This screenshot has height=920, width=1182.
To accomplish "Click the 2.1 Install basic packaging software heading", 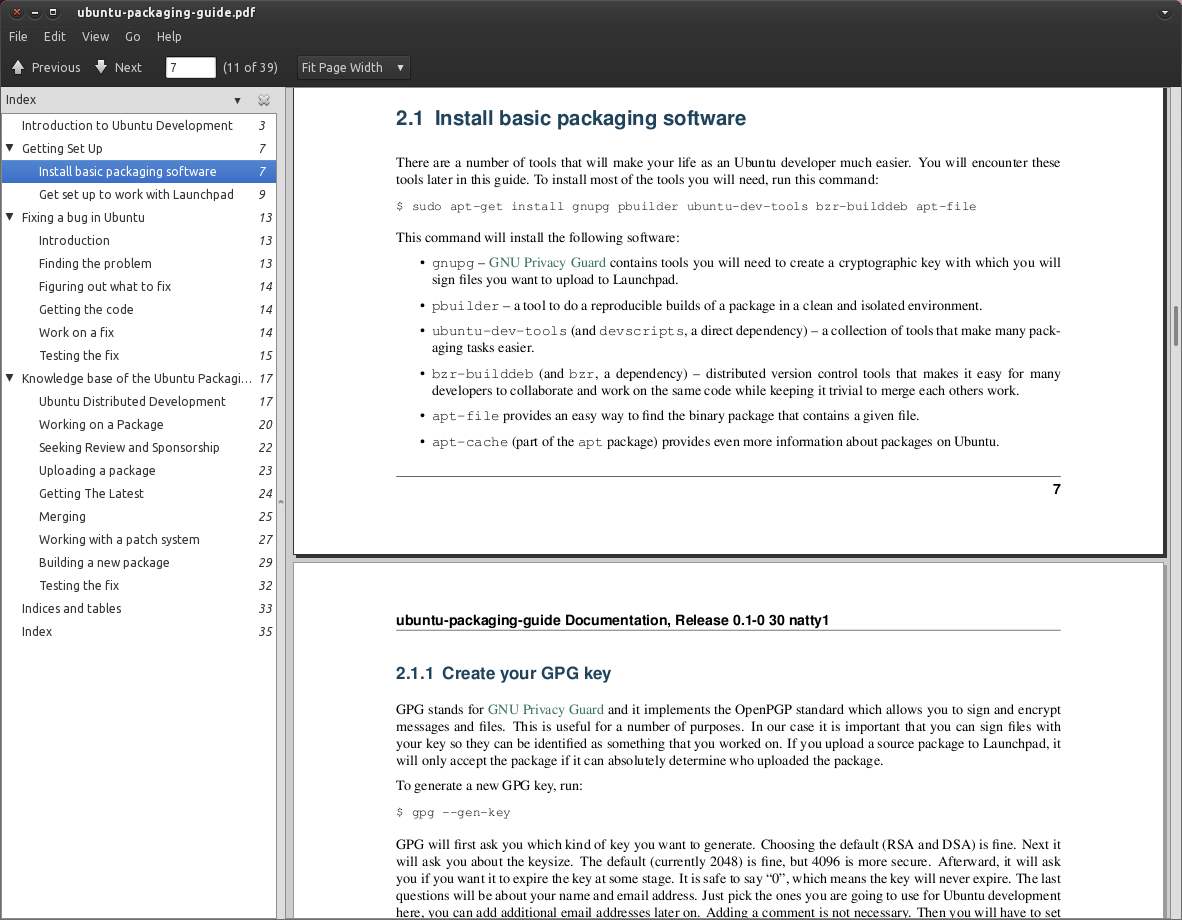I will (571, 118).
